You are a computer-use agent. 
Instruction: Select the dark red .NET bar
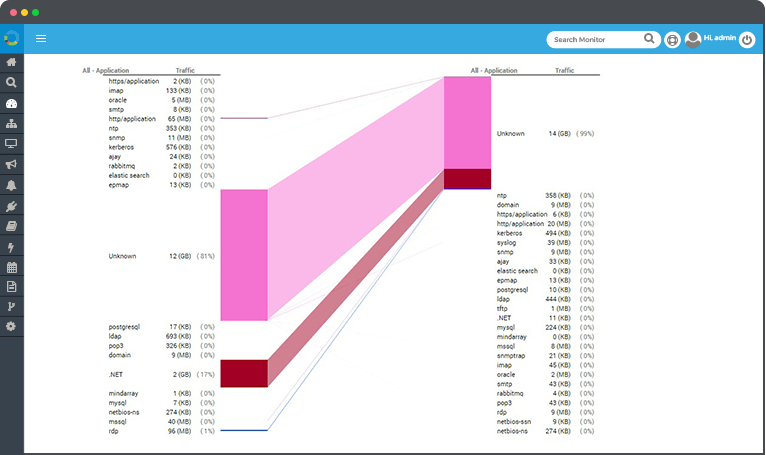pos(244,373)
